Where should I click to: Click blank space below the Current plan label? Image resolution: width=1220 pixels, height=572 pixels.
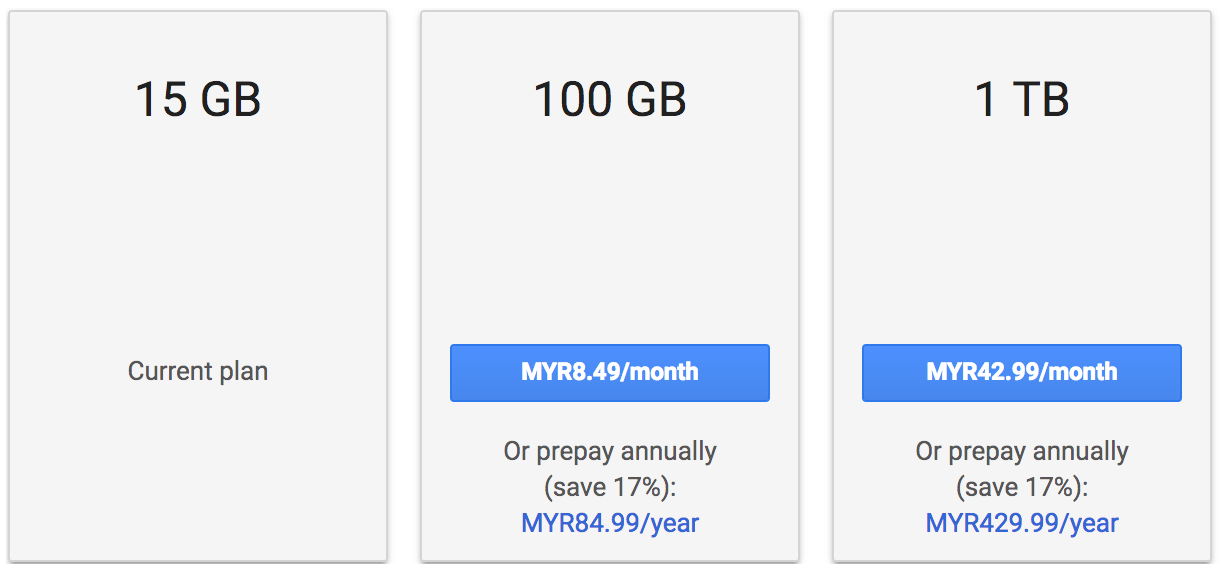click(198, 470)
